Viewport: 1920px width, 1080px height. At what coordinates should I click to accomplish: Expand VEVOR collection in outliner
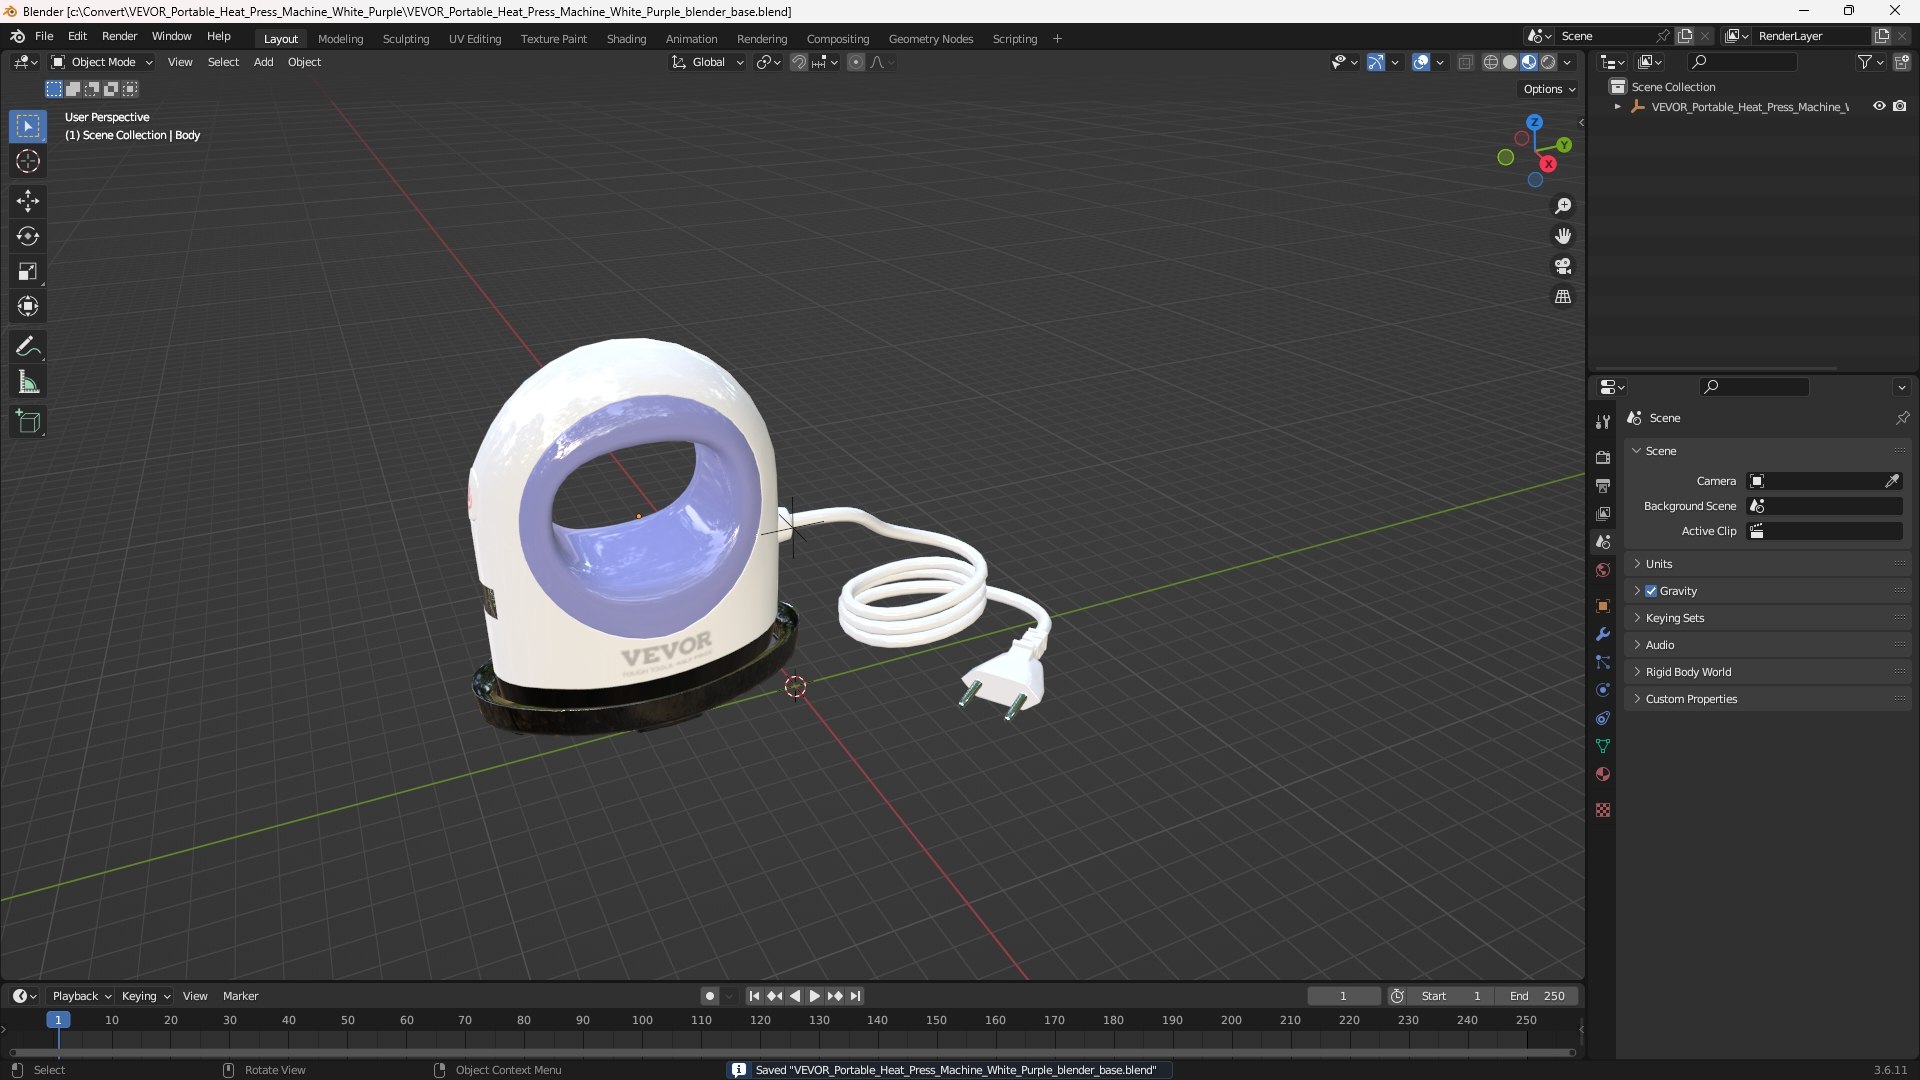(x=1617, y=107)
